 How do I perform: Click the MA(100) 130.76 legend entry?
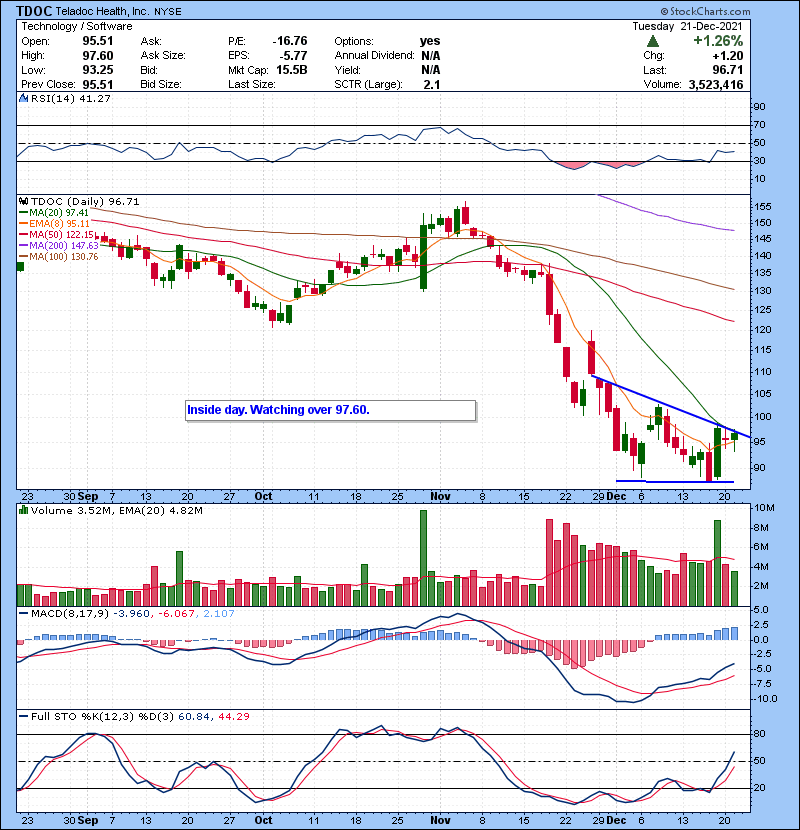59,257
